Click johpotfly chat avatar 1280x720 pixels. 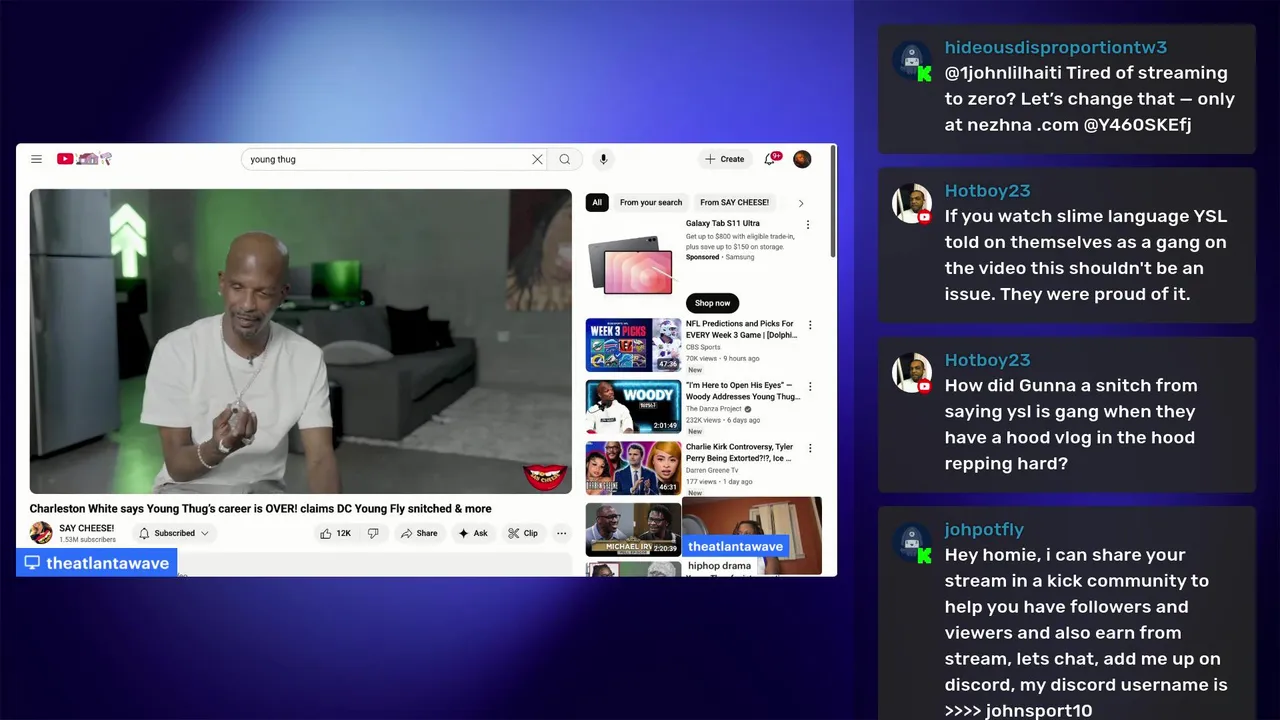tap(911, 543)
